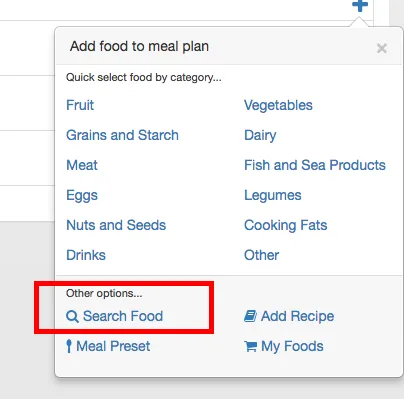The image size is (404, 399).
Task: Pick Nuts and Seeds category
Action: pos(116,225)
